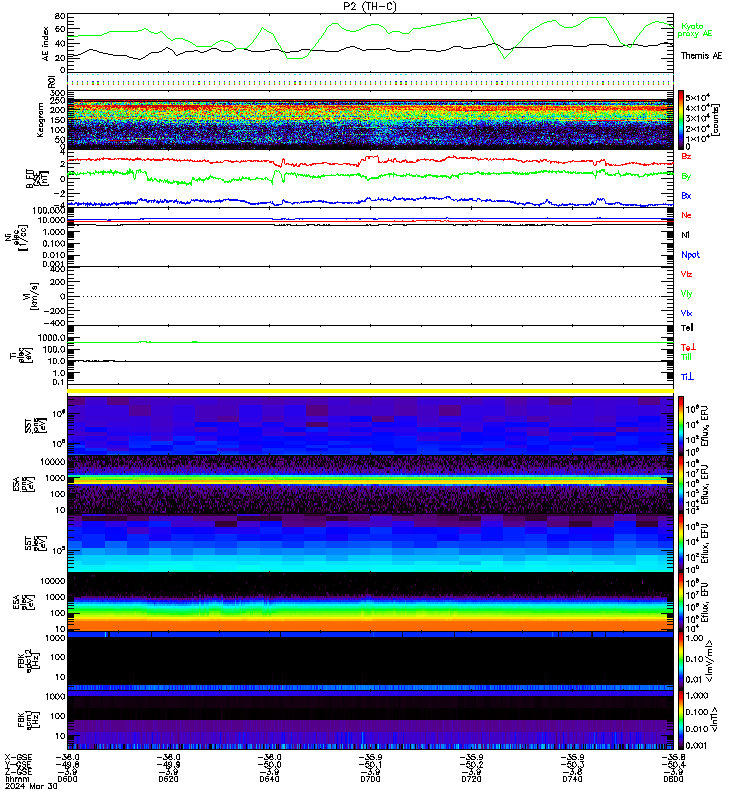Select the blue Npot legend label
The height and width of the screenshot is (800, 750).
click(690, 255)
